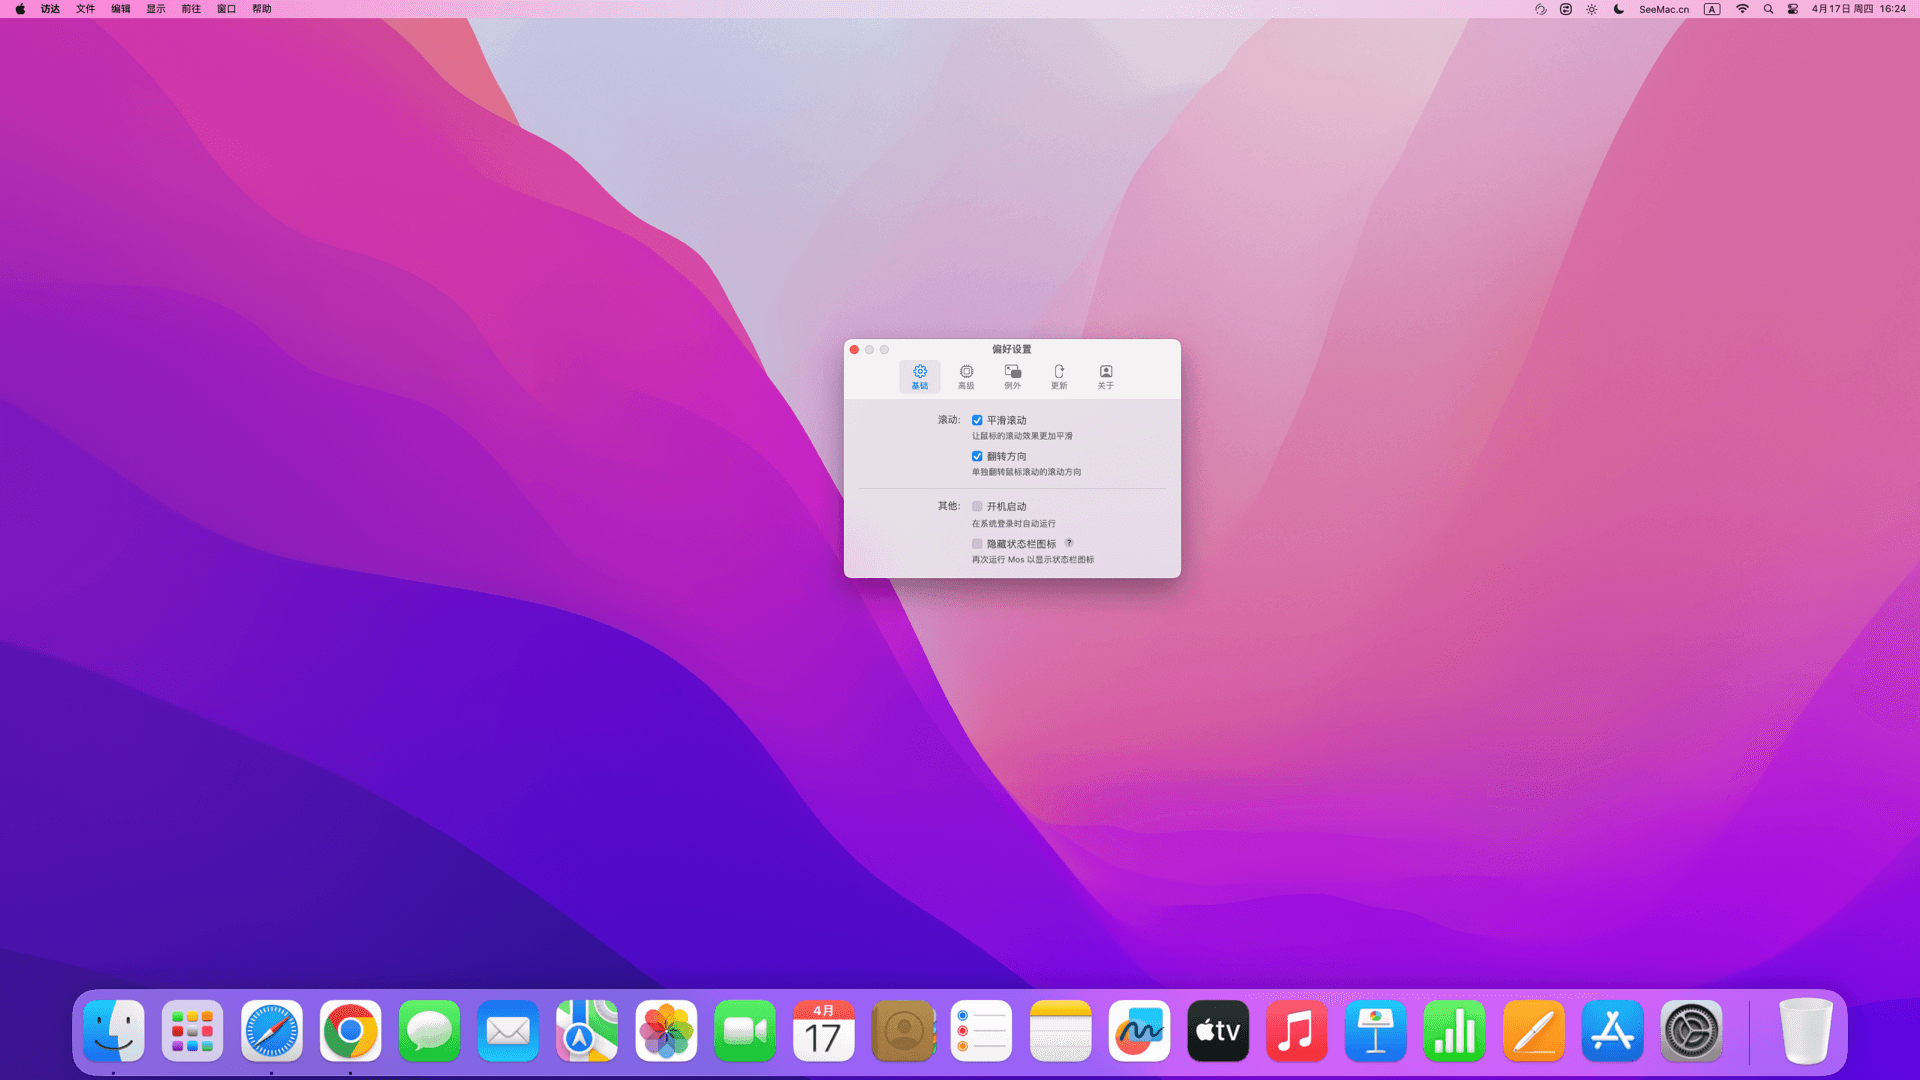Open Safari from the Dock
This screenshot has width=1920, height=1080.
[271, 1031]
